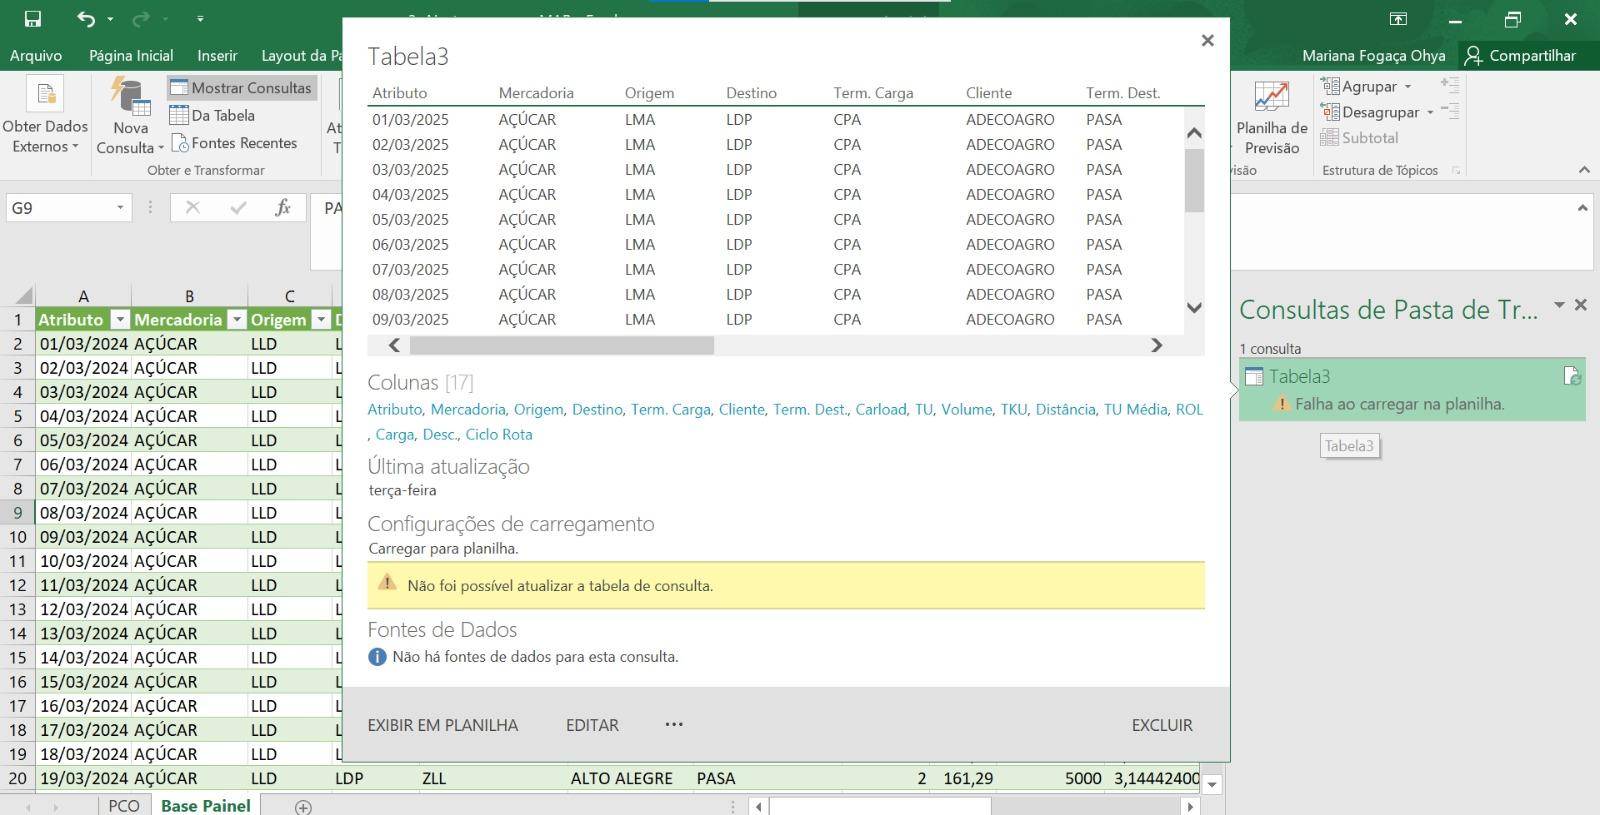1600x815 pixels.
Task: Open the undo history dropdown arrow
Action: 110,19
